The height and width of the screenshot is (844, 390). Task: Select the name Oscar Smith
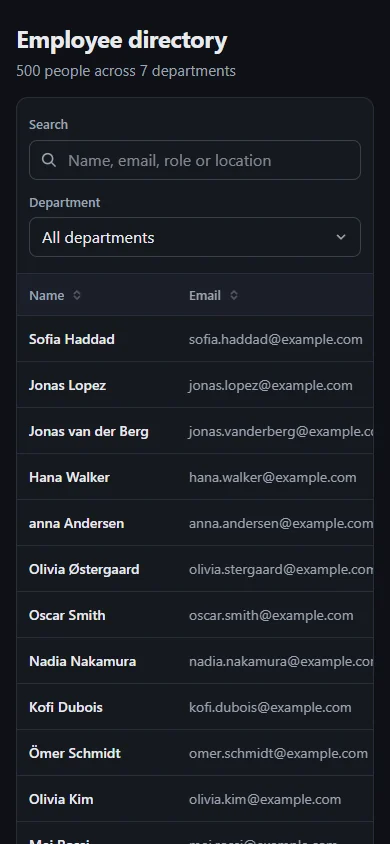coord(67,615)
